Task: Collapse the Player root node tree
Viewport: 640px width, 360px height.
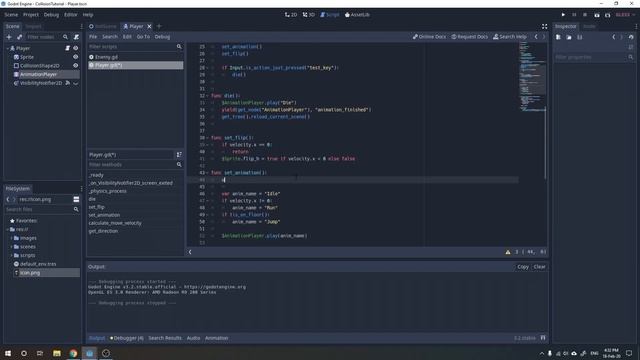Action: point(8,48)
